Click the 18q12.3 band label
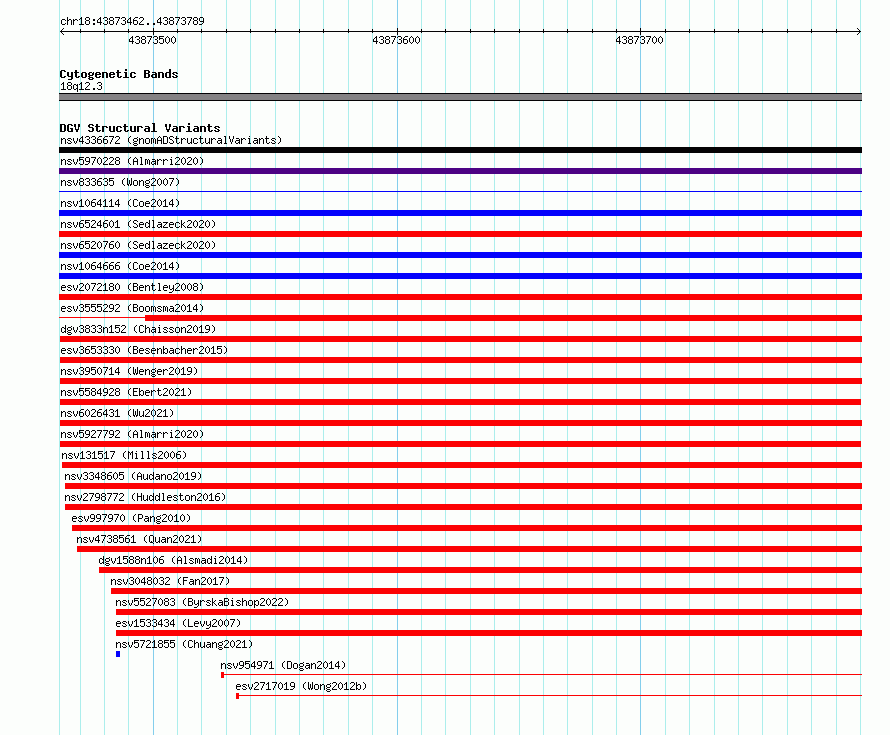Screen dimensions: 890x735 point(81,86)
